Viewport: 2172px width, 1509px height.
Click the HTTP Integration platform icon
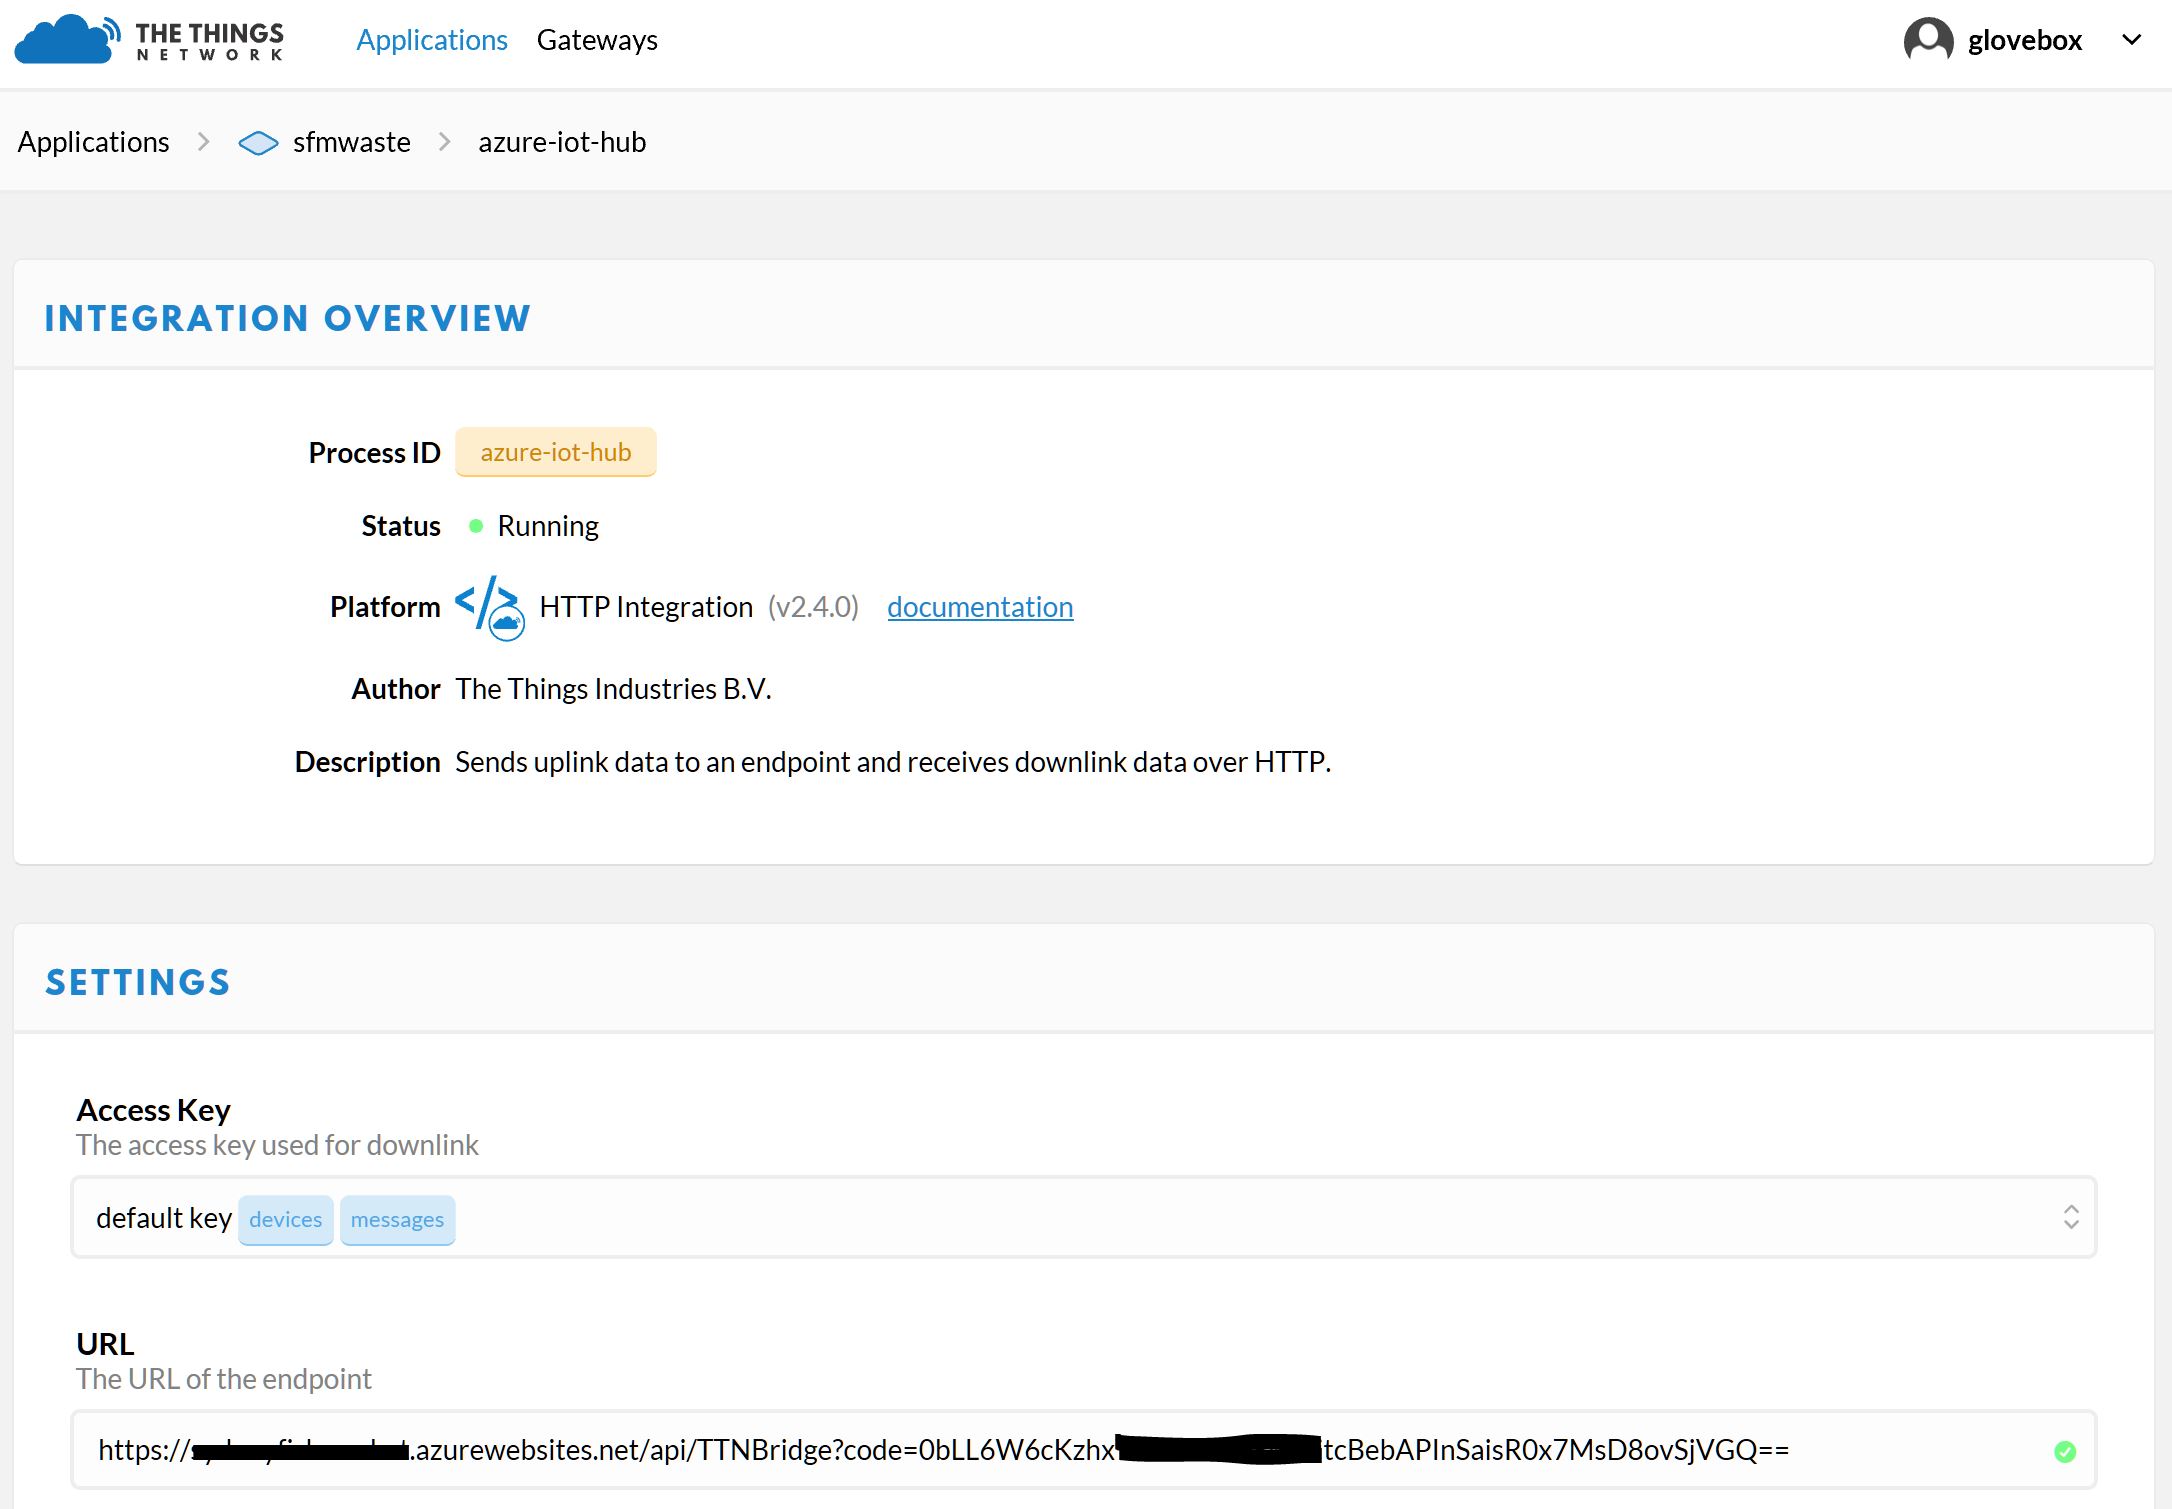pos(489,607)
